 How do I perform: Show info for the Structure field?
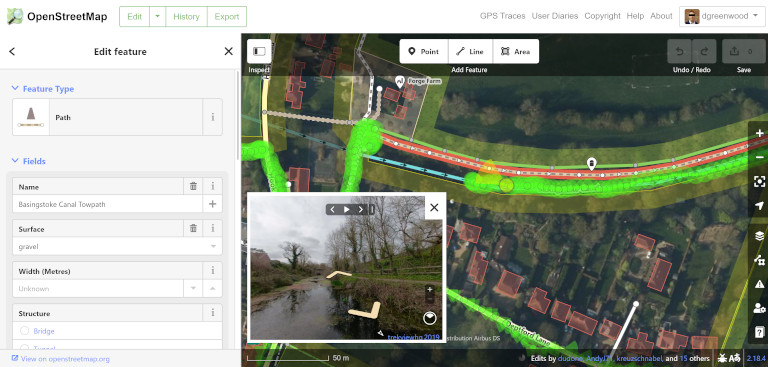pyautogui.click(x=213, y=313)
